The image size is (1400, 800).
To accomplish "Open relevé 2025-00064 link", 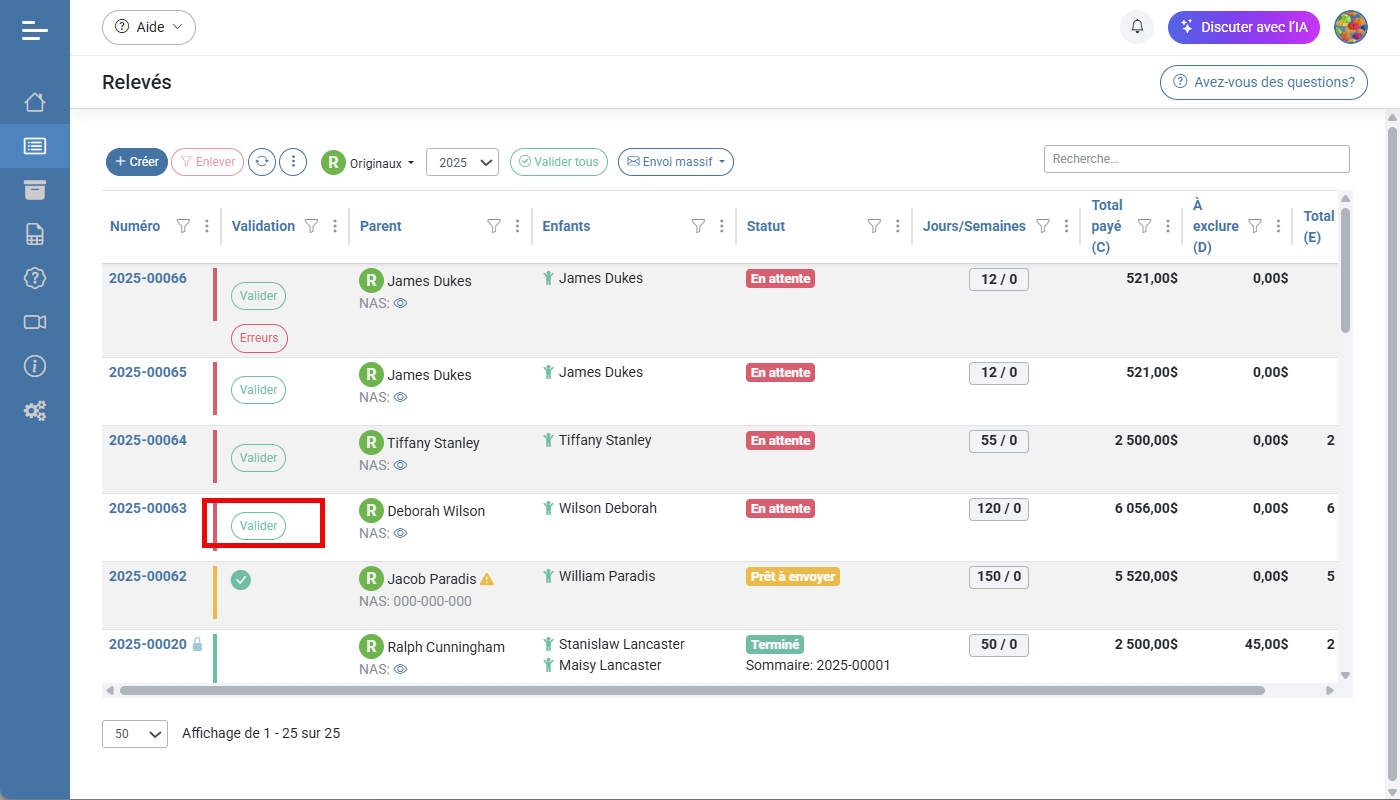I will pyautogui.click(x=147, y=440).
